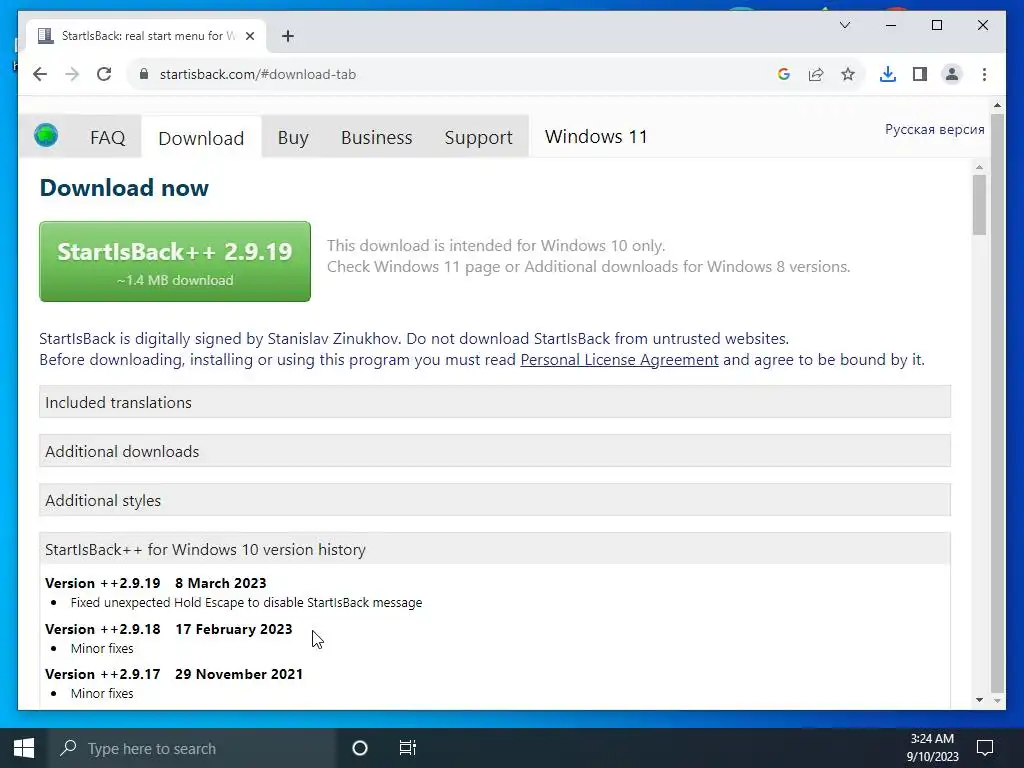The width and height of the screenshot is (1024, 768).
Task: Click the browser back arrow
Action: (40, 74)
